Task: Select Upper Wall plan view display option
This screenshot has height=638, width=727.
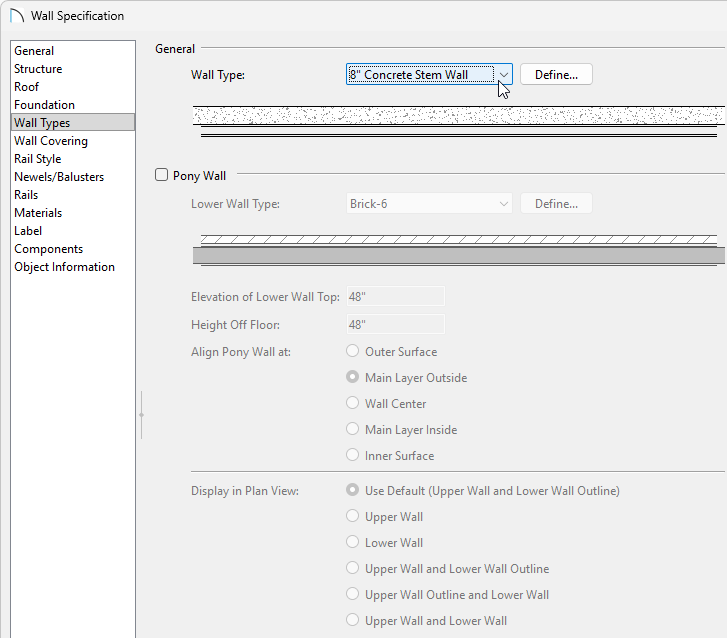Action: 352,516
